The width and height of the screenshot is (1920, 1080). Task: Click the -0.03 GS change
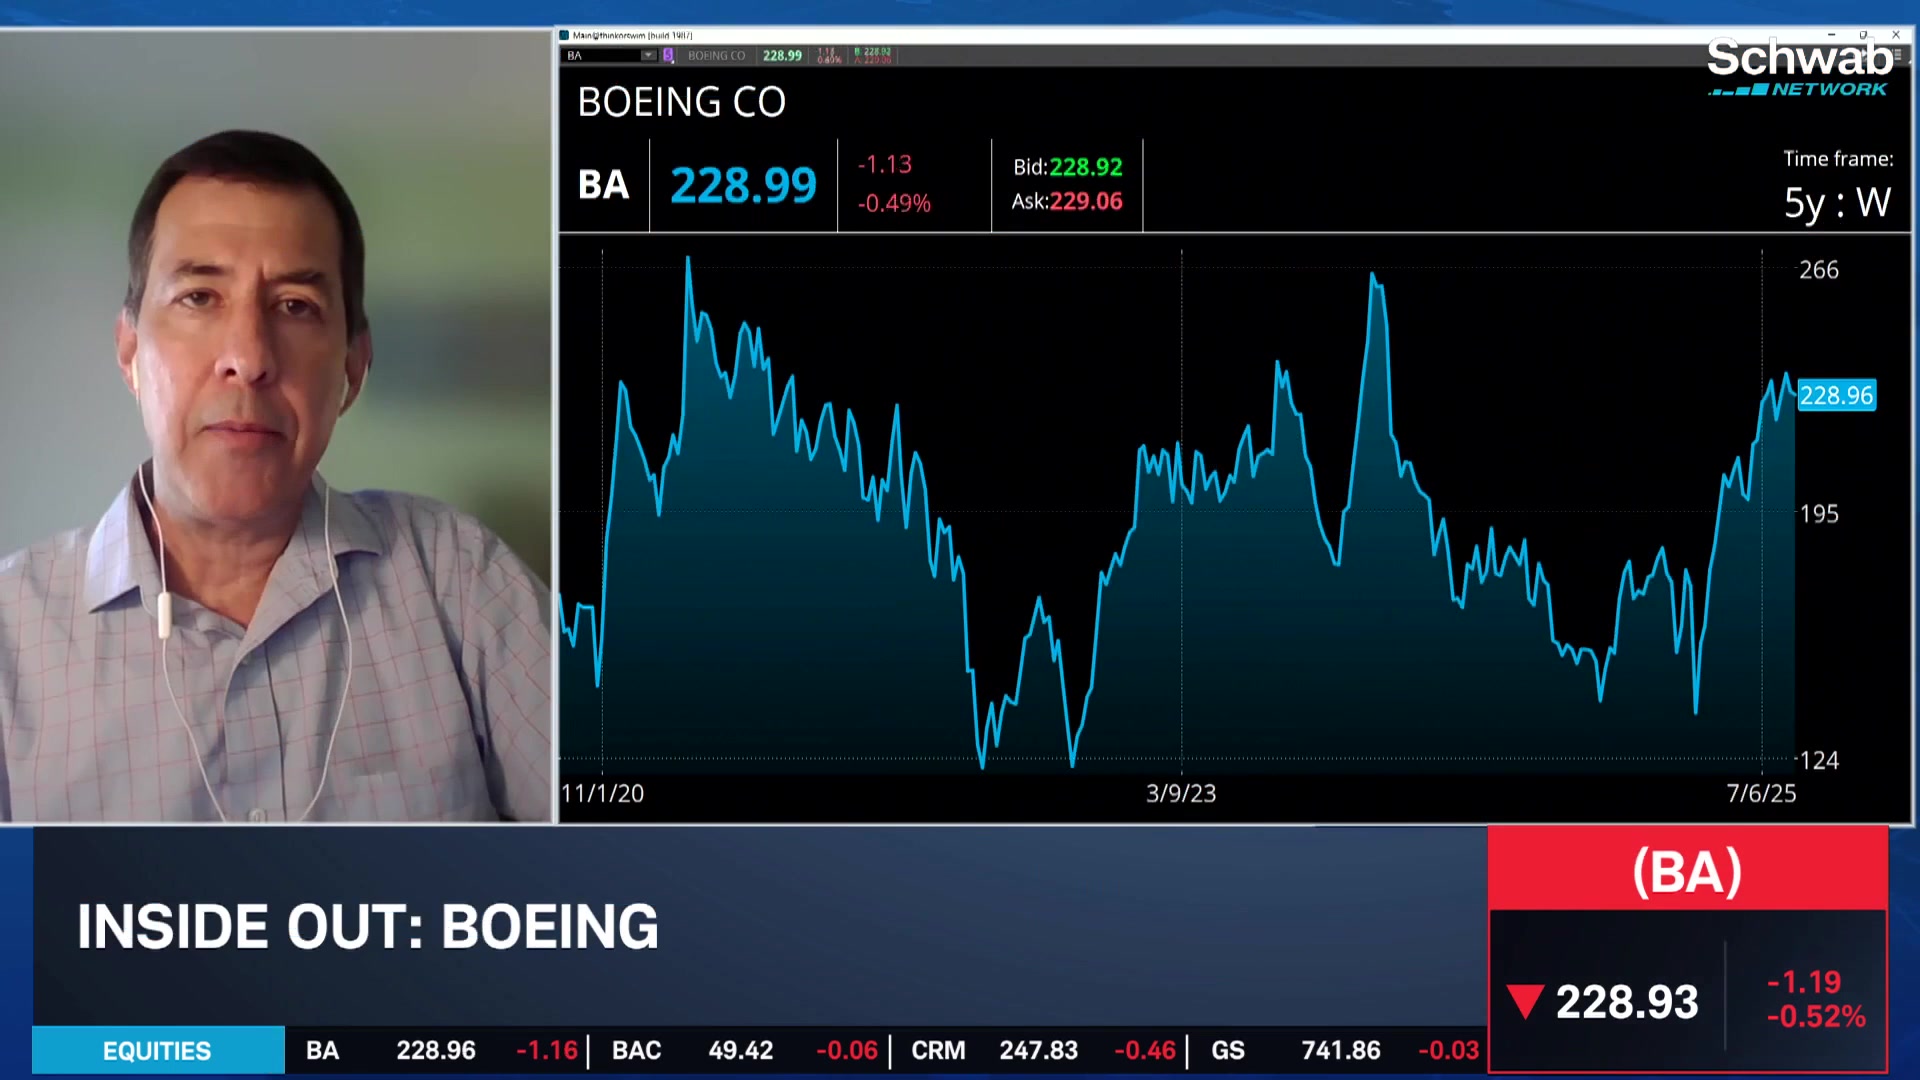click(1449, 1051)
